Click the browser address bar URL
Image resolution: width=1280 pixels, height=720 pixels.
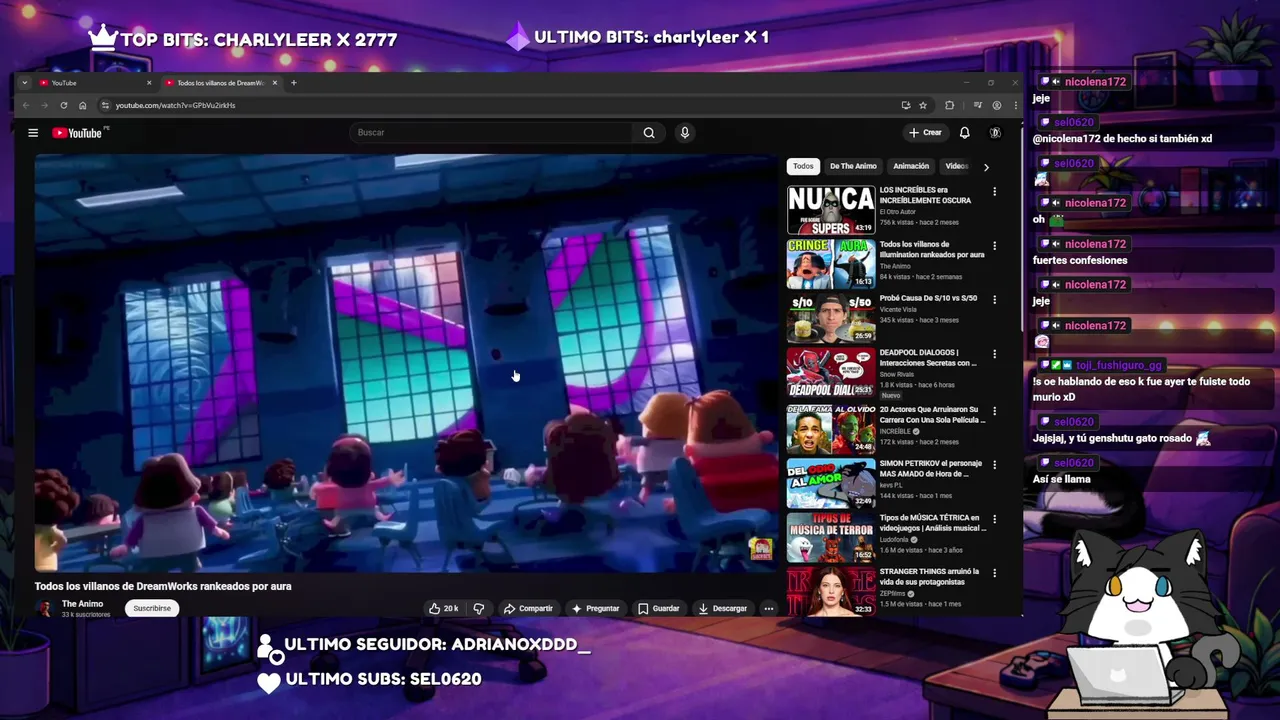pyautogui.click(x=175, y=105)
